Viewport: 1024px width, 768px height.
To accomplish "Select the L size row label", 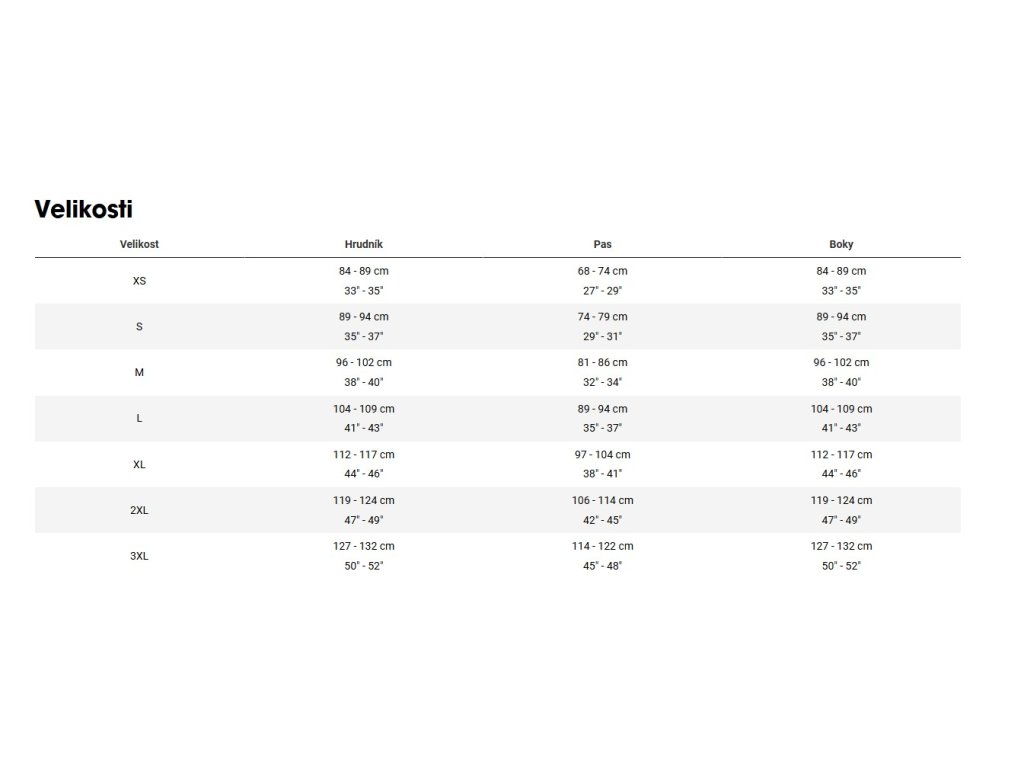I will click(139, 418).
